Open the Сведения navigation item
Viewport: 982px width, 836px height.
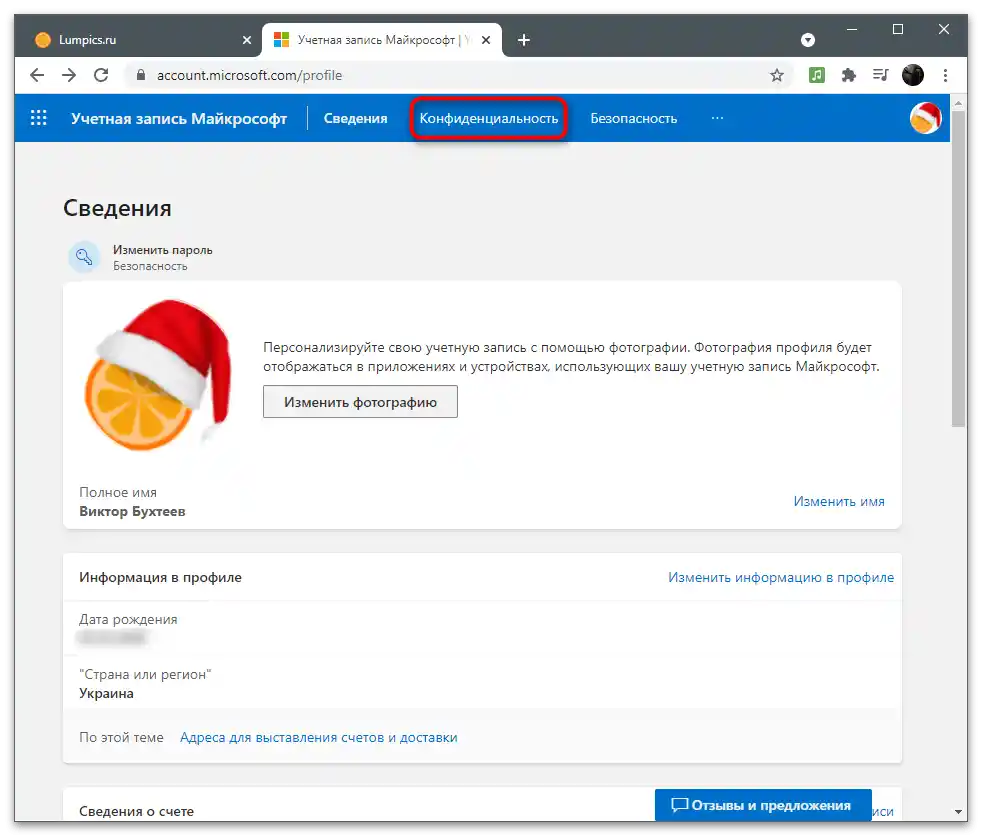click(355, 118)
